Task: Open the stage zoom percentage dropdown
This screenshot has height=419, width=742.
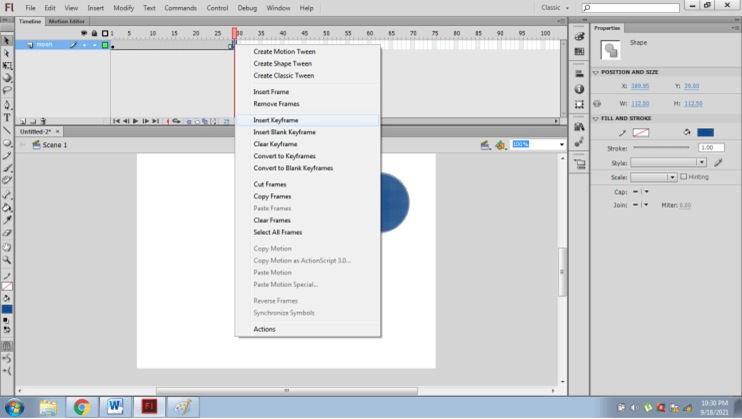Action: (x=562, y=144)
